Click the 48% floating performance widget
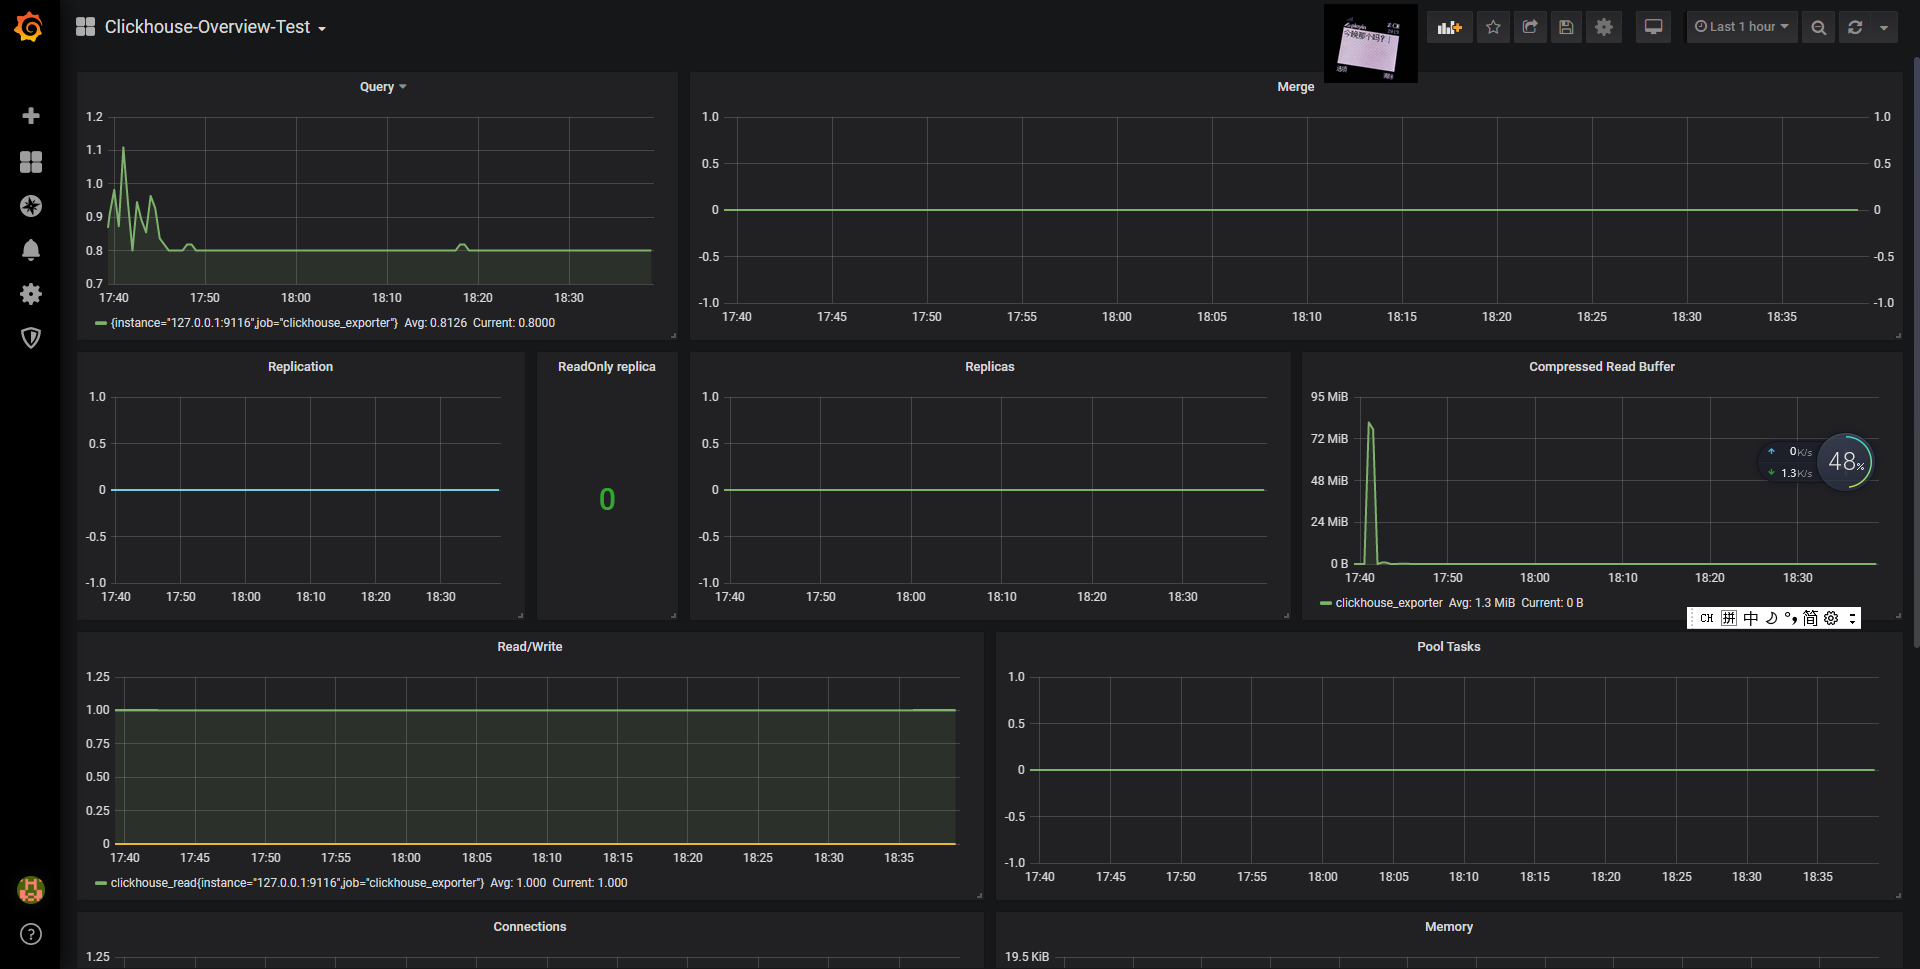This screenshot has height=969, width=1920. [x=1845, y=461]
